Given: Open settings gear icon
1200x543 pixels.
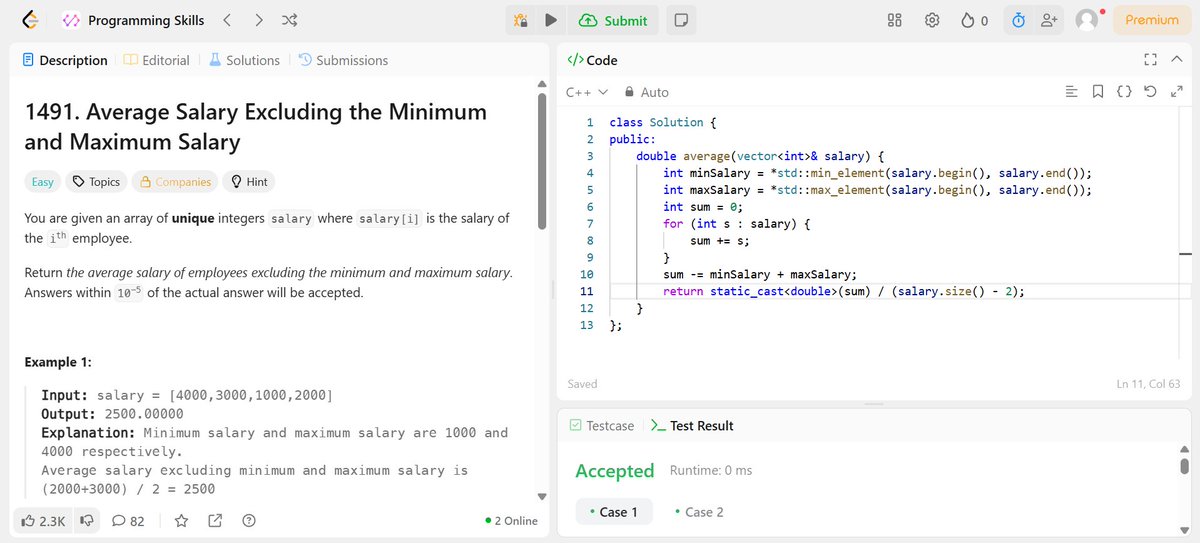Looking at the screenshot, I should point(932,20).
